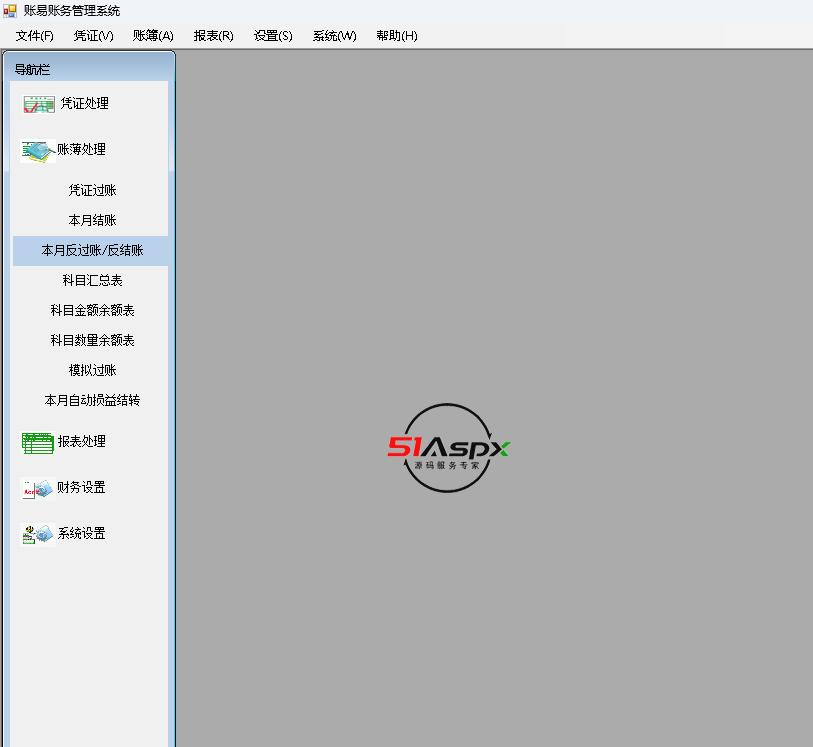The width and height of the screenshot is (813, 747).
Task: Select 模拟过账 in the sidebar
Action: pyautogui.click(x=92, y=370)
